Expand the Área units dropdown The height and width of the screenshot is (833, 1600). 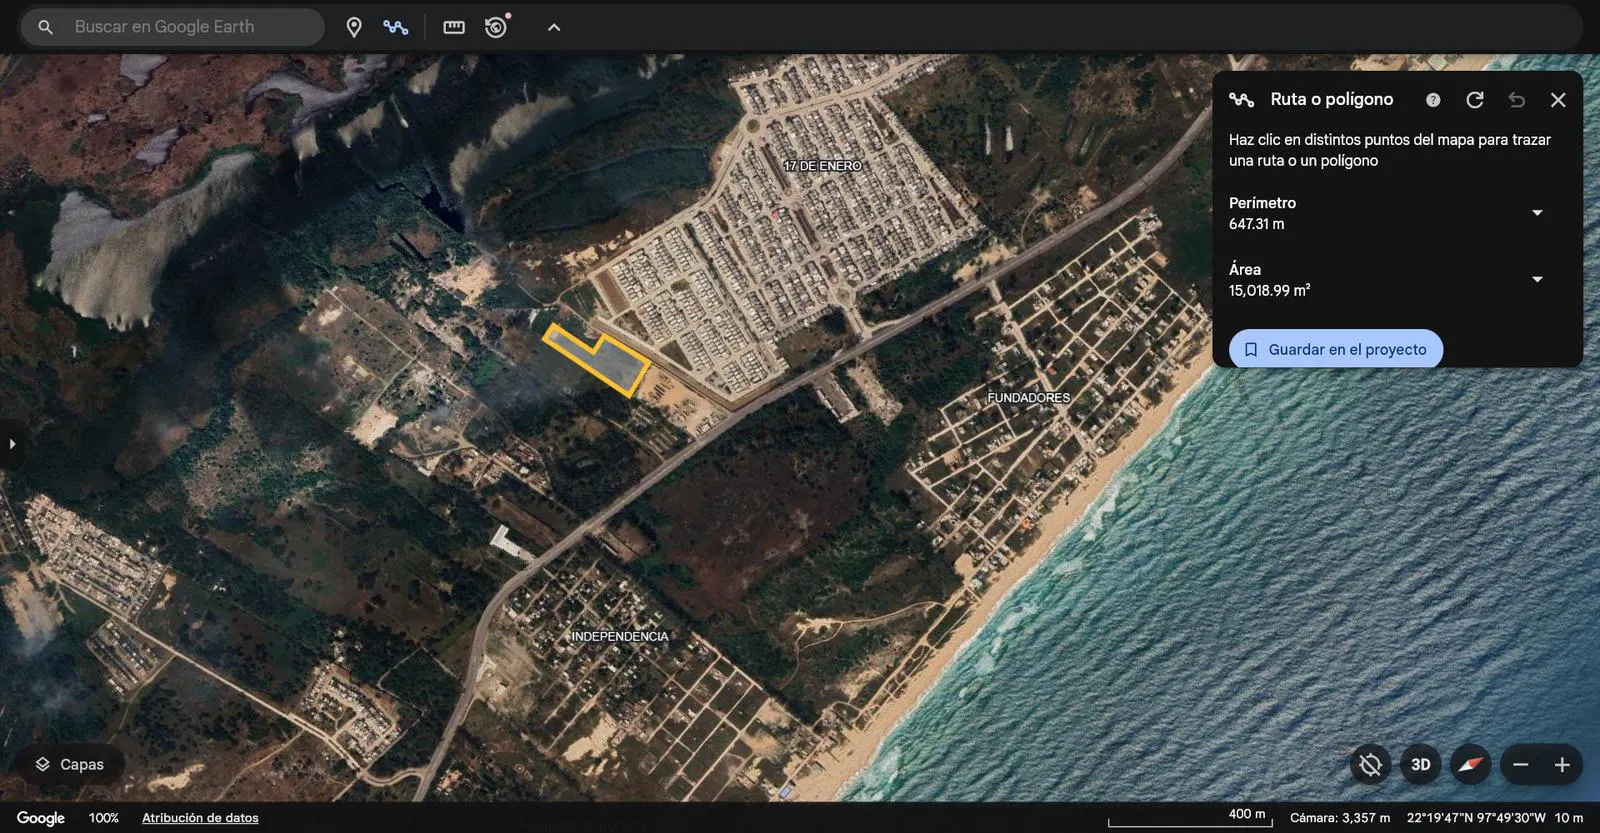click(1538, 280)
